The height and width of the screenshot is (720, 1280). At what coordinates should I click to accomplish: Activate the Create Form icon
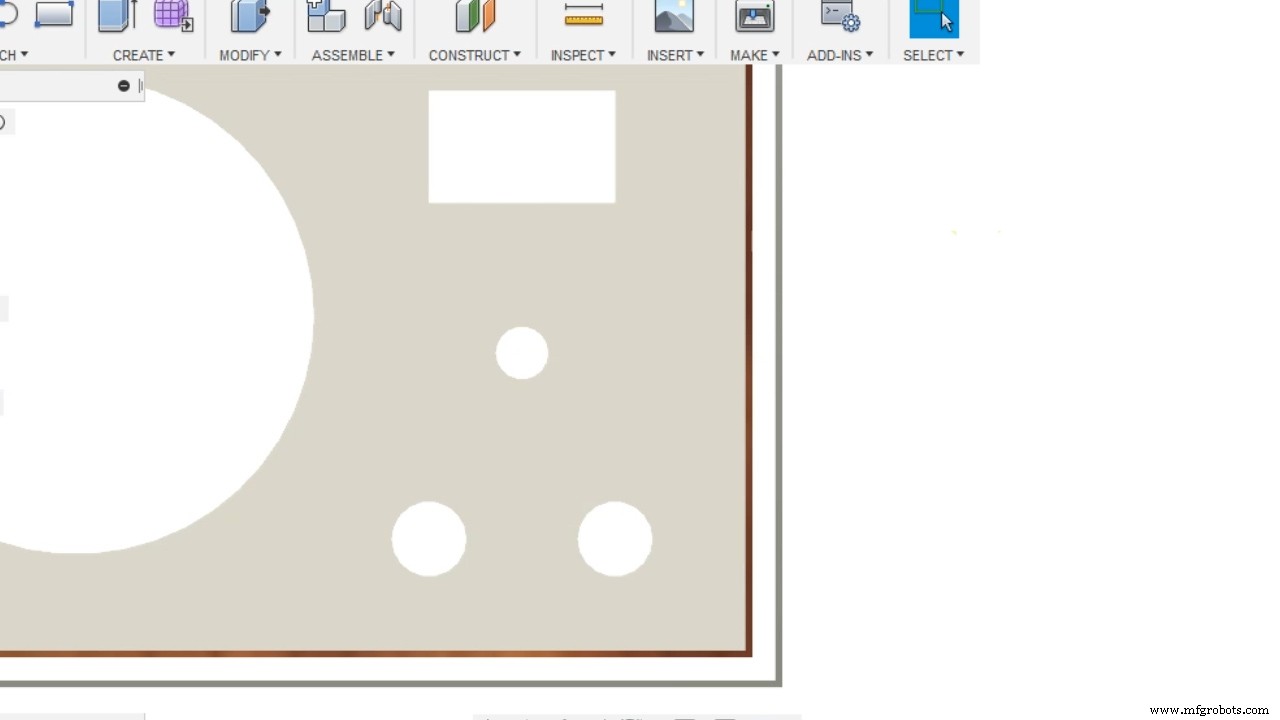pyautogui.click(x=172, y=15)
